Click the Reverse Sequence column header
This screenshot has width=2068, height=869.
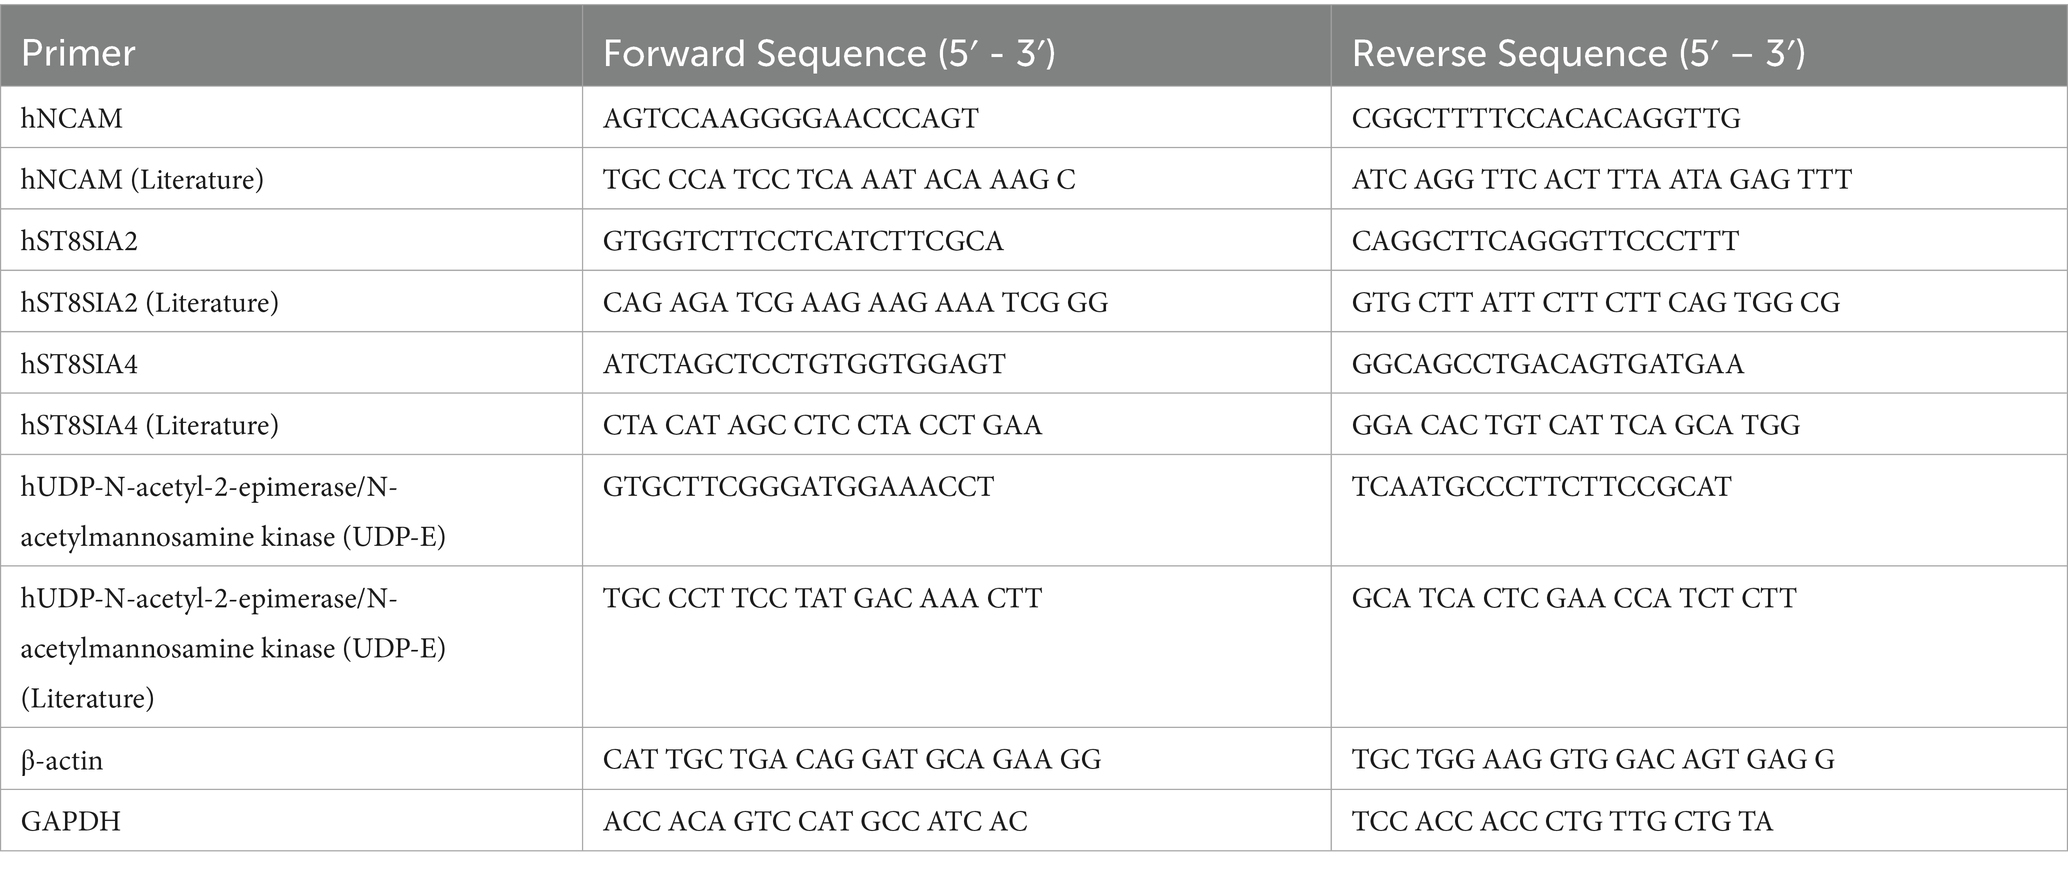pyautogui.click(x=1578, y=53)
